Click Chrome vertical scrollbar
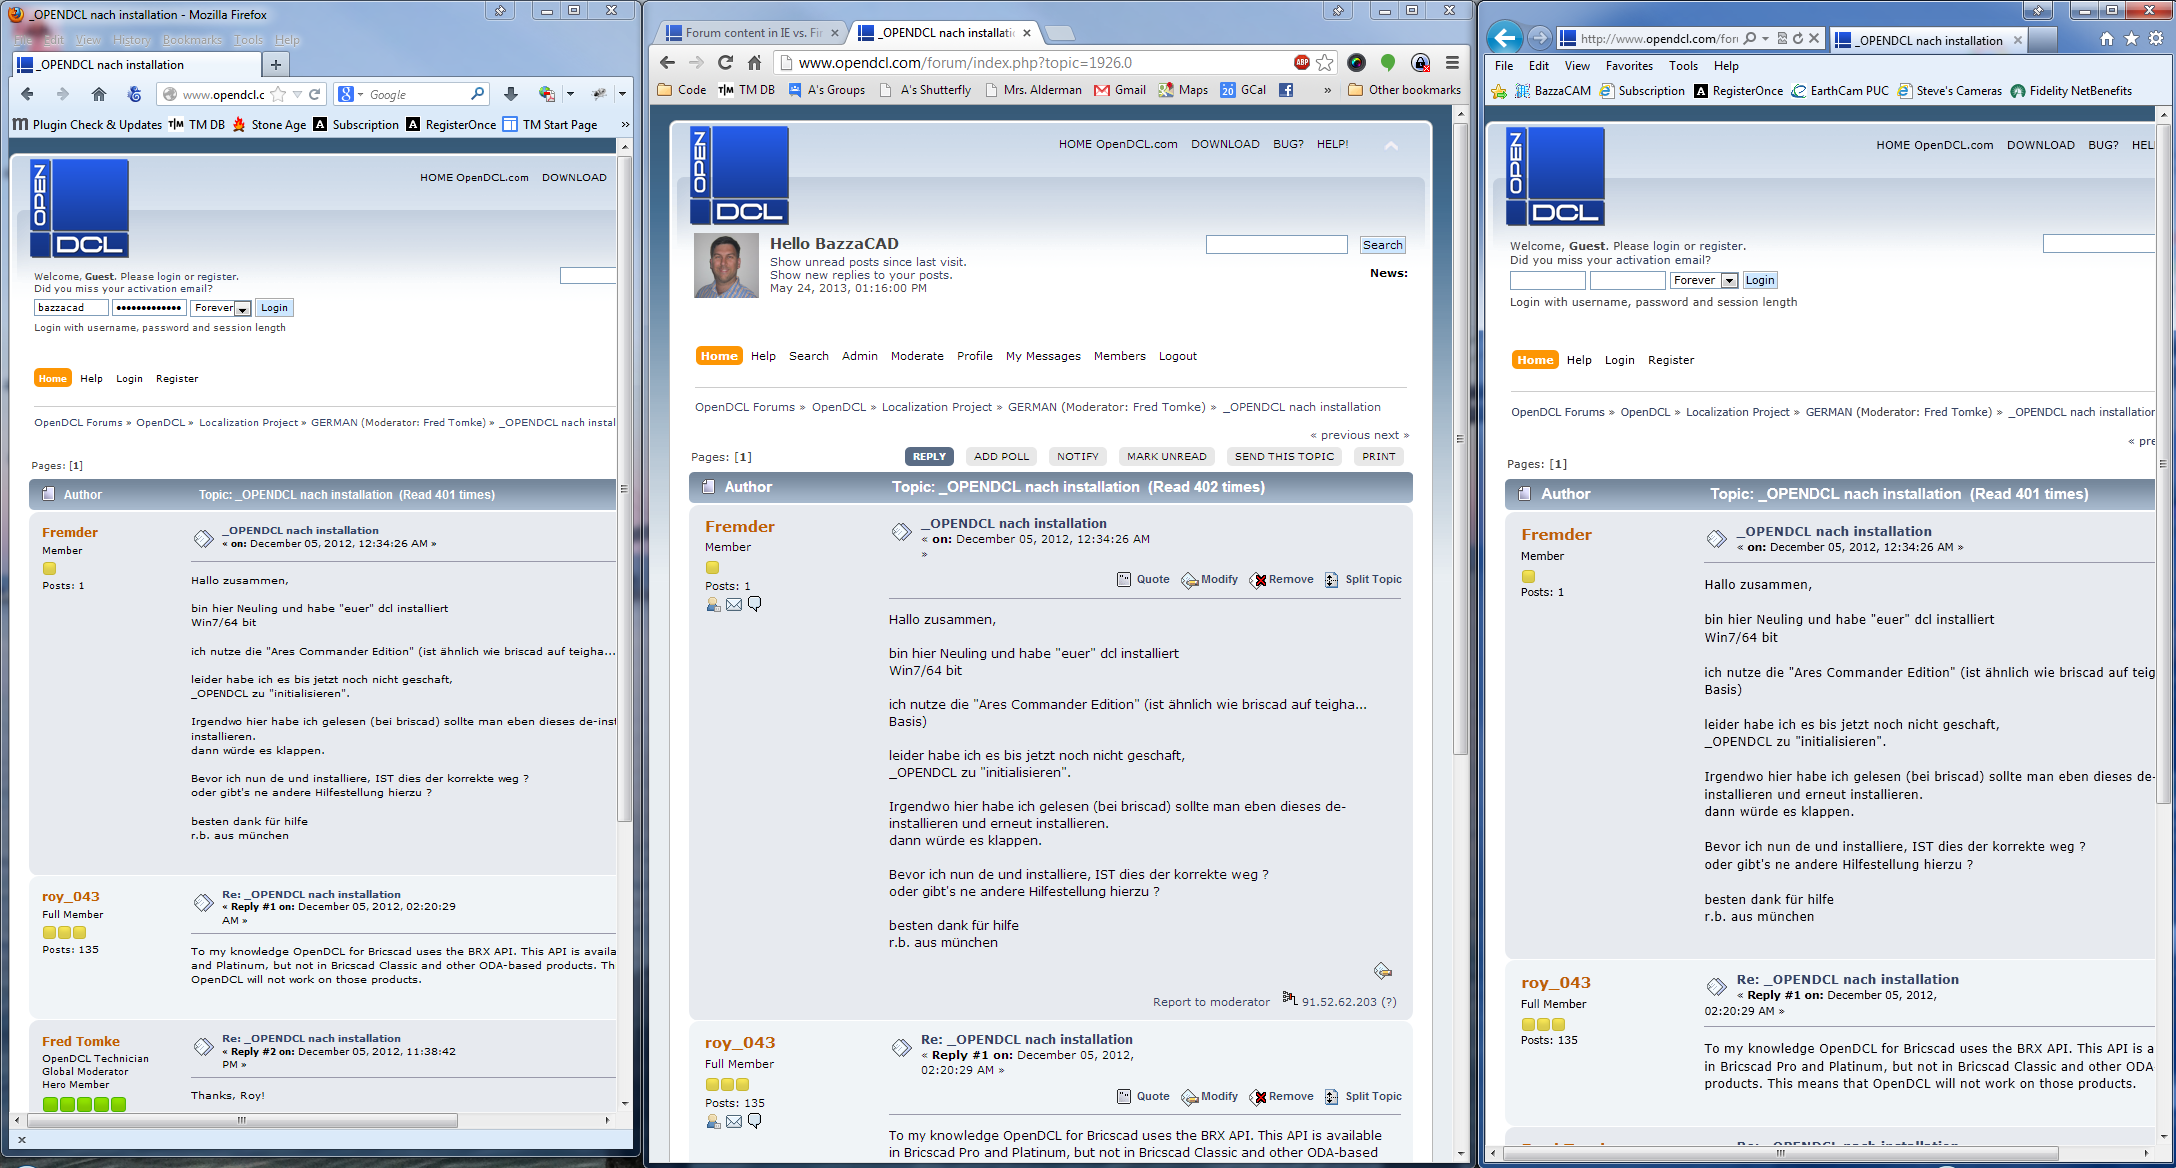Image resolution: width=2176 pixels, height=1168 pixels. (1460, 440)
